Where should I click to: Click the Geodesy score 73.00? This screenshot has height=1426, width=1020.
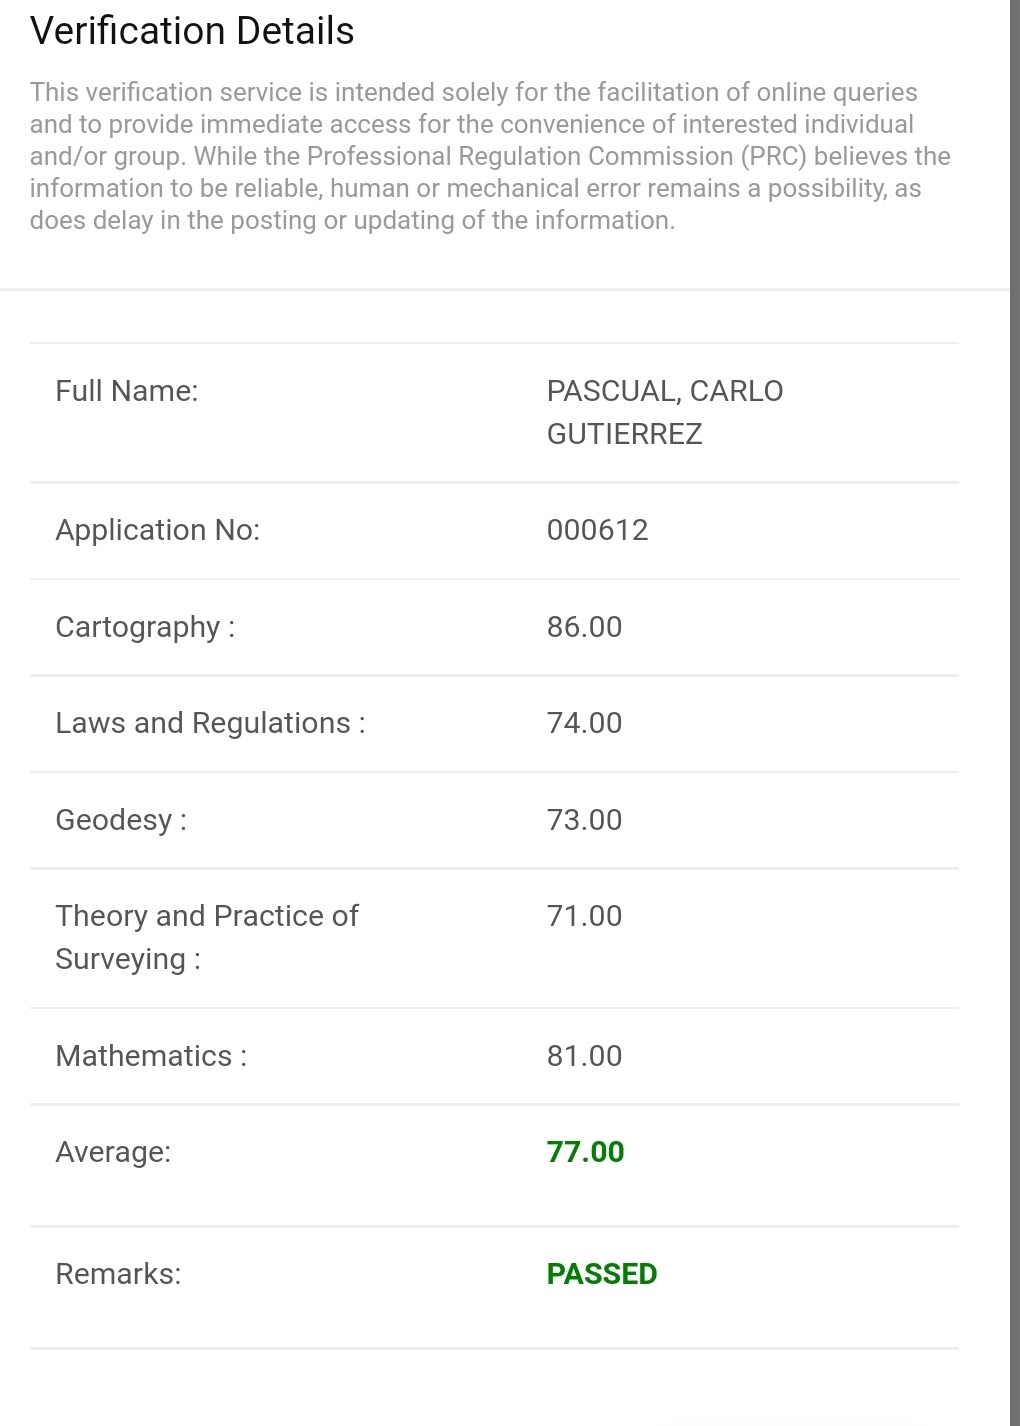[x=584, y=820]
